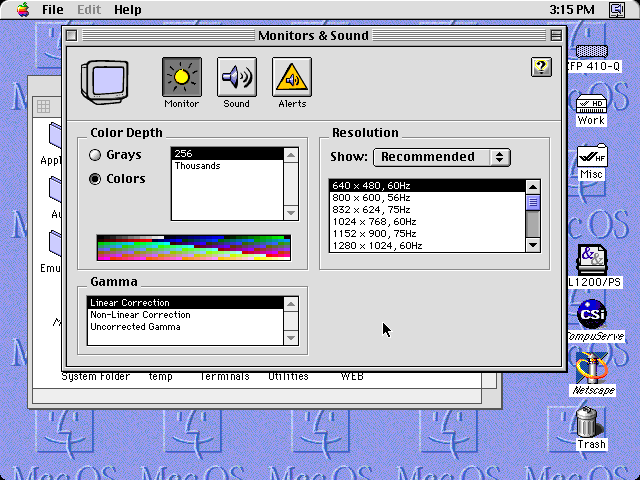Select the Monitor panel icon
640x480 pixels.
[x=182, y=77]
